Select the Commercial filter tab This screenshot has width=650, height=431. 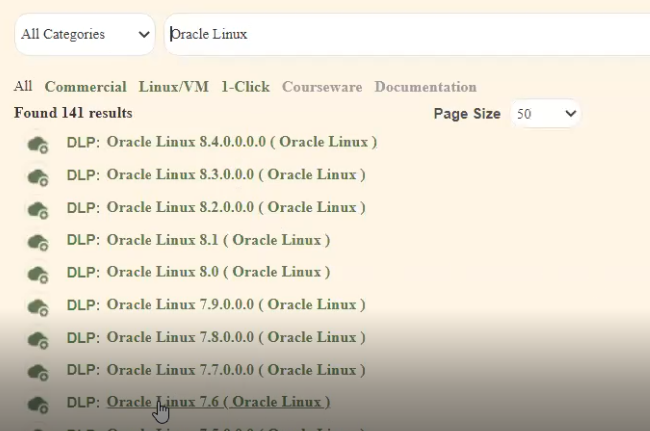85,87
